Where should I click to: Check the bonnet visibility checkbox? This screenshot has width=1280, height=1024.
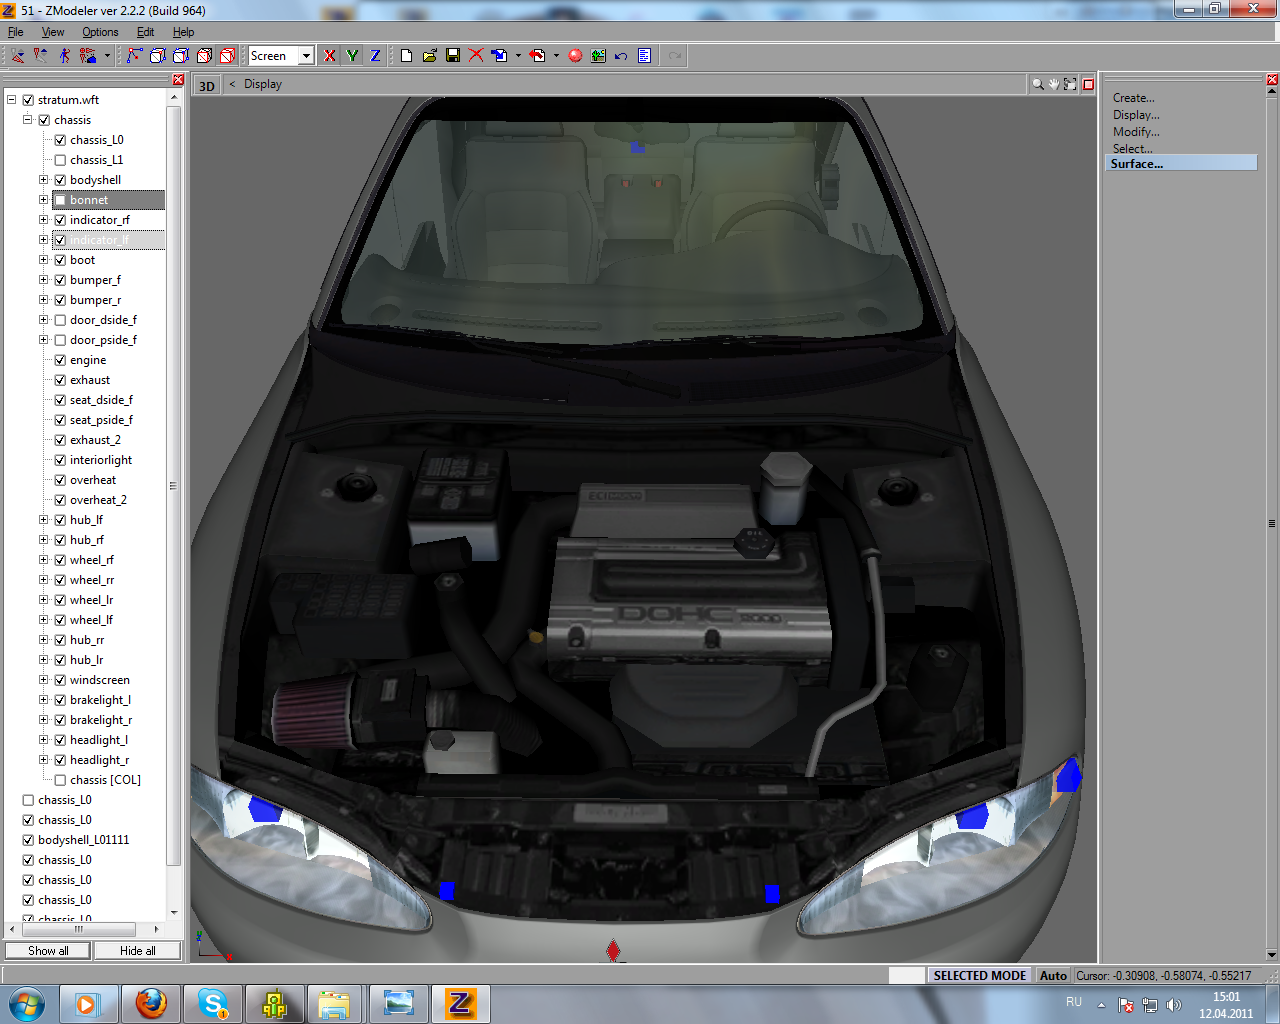[60, 200]
